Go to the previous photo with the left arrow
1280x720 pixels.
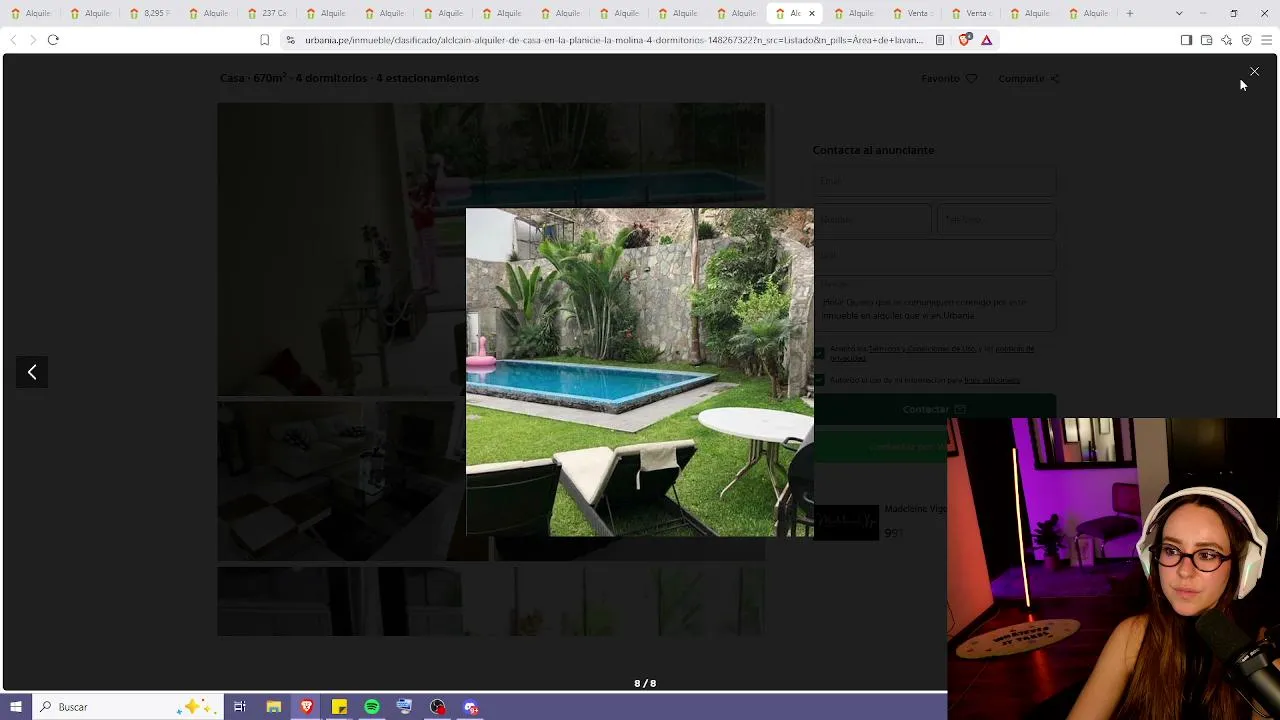[32, 372]
